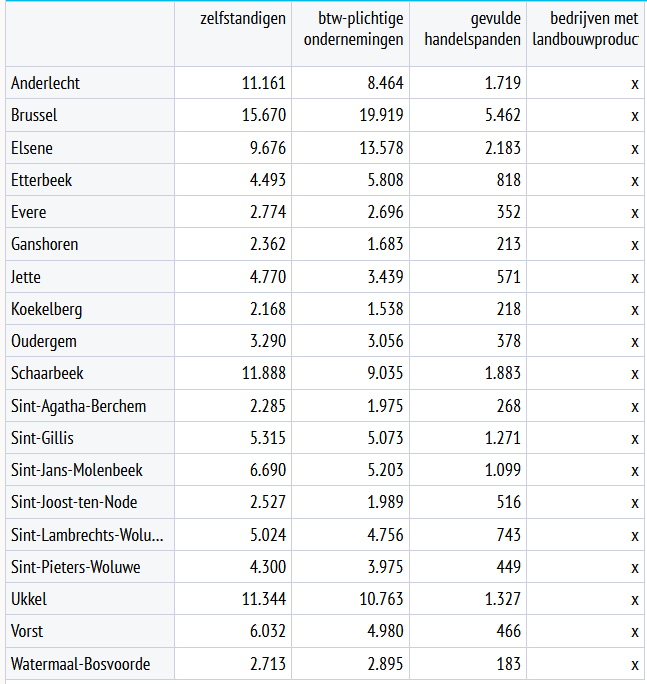Click the 13.578 cell for Elsene
647x684 pixels.
[x=379, y=148]
